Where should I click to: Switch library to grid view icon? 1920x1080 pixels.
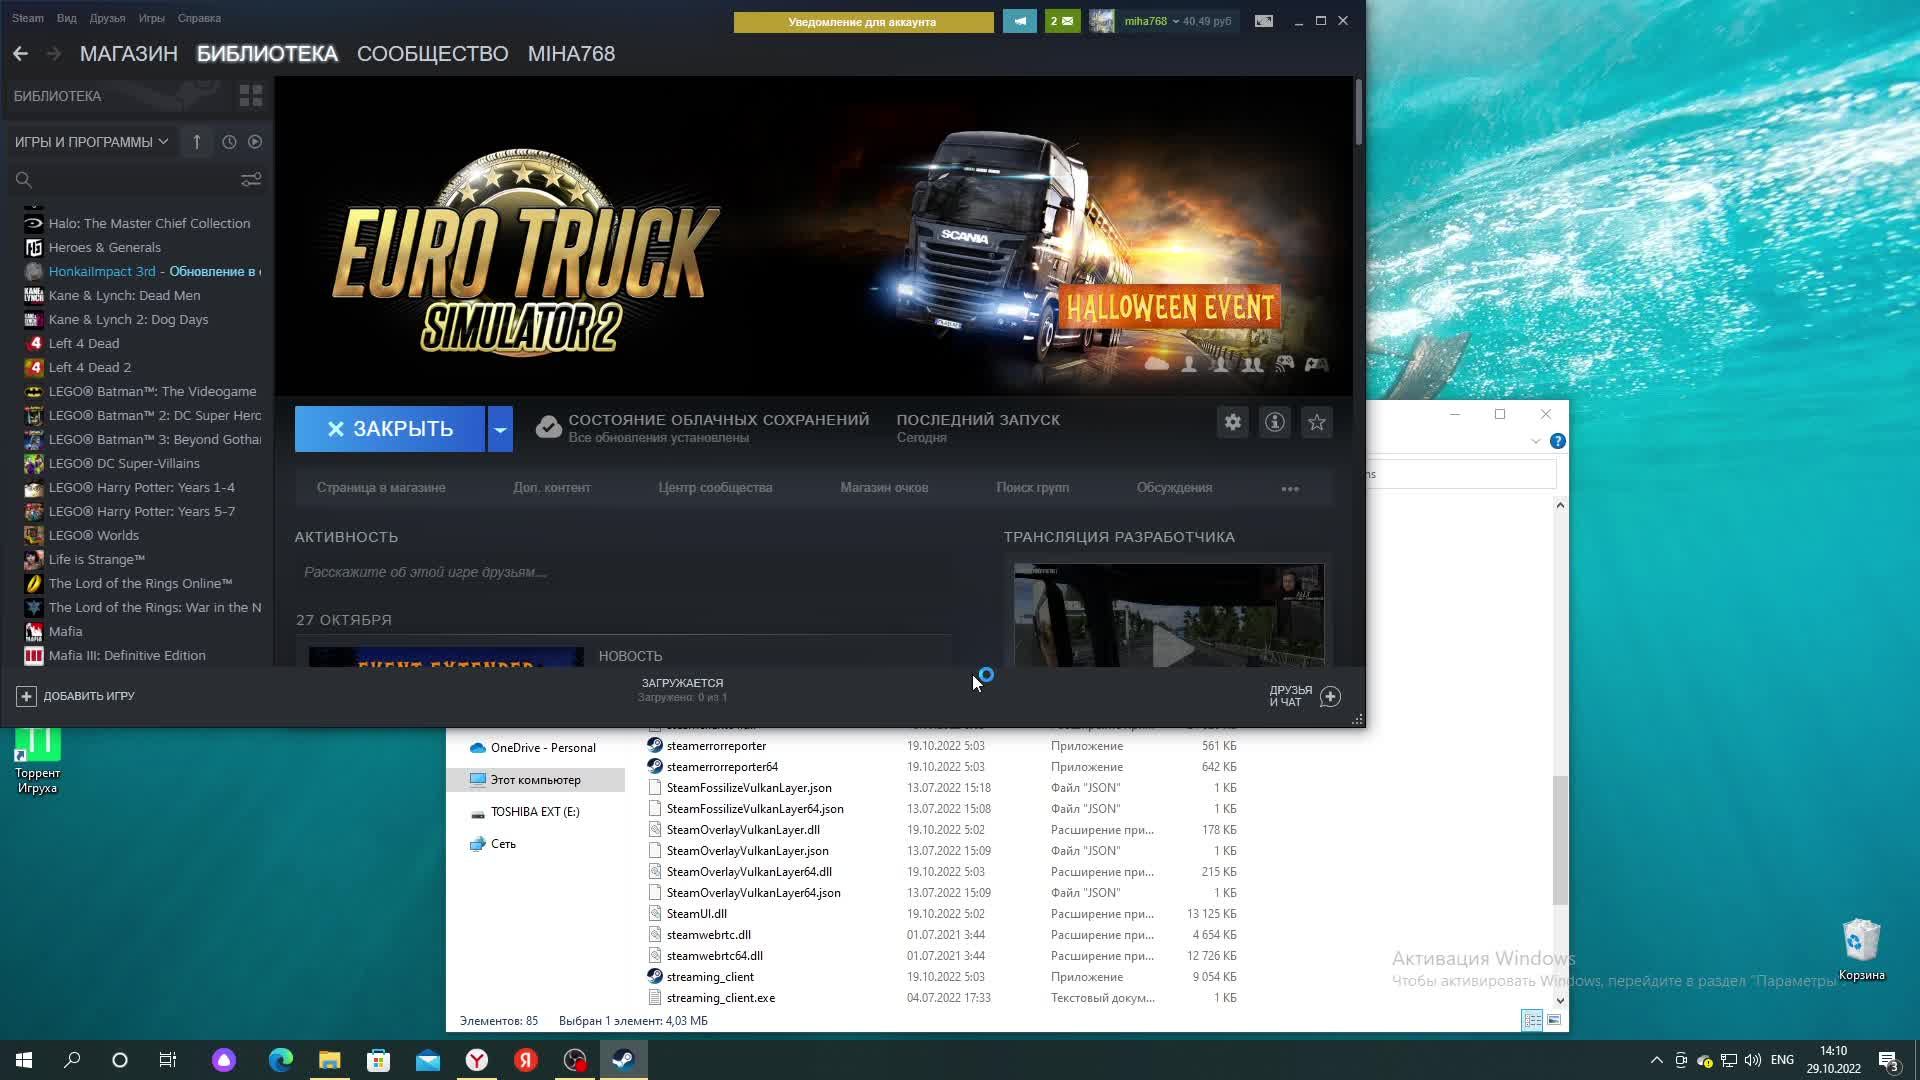point(251,96)
